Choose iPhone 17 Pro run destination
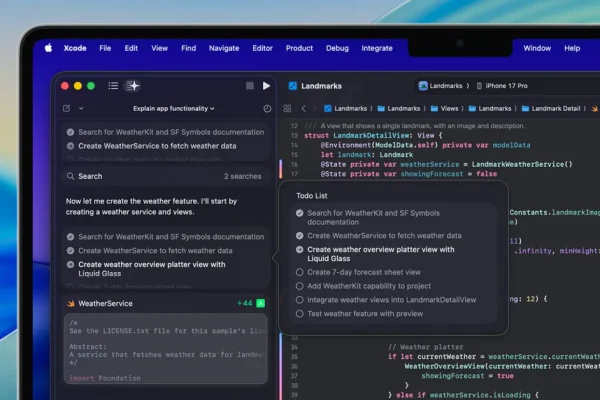Screen dimensions: 600x400 point(502,86)
